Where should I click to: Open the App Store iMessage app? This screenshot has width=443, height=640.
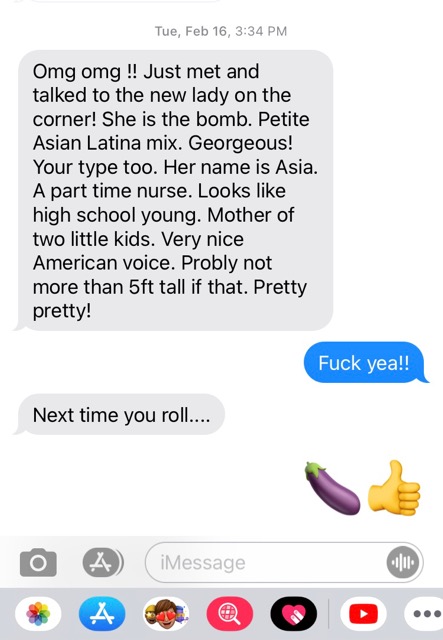(102, 613)
